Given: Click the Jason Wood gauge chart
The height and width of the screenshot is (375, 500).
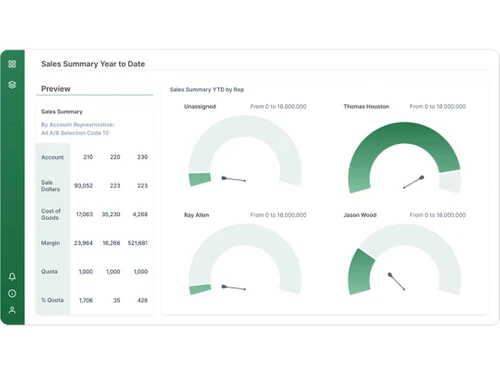Looking at the screenshot, I should click(x=404, y=260).
